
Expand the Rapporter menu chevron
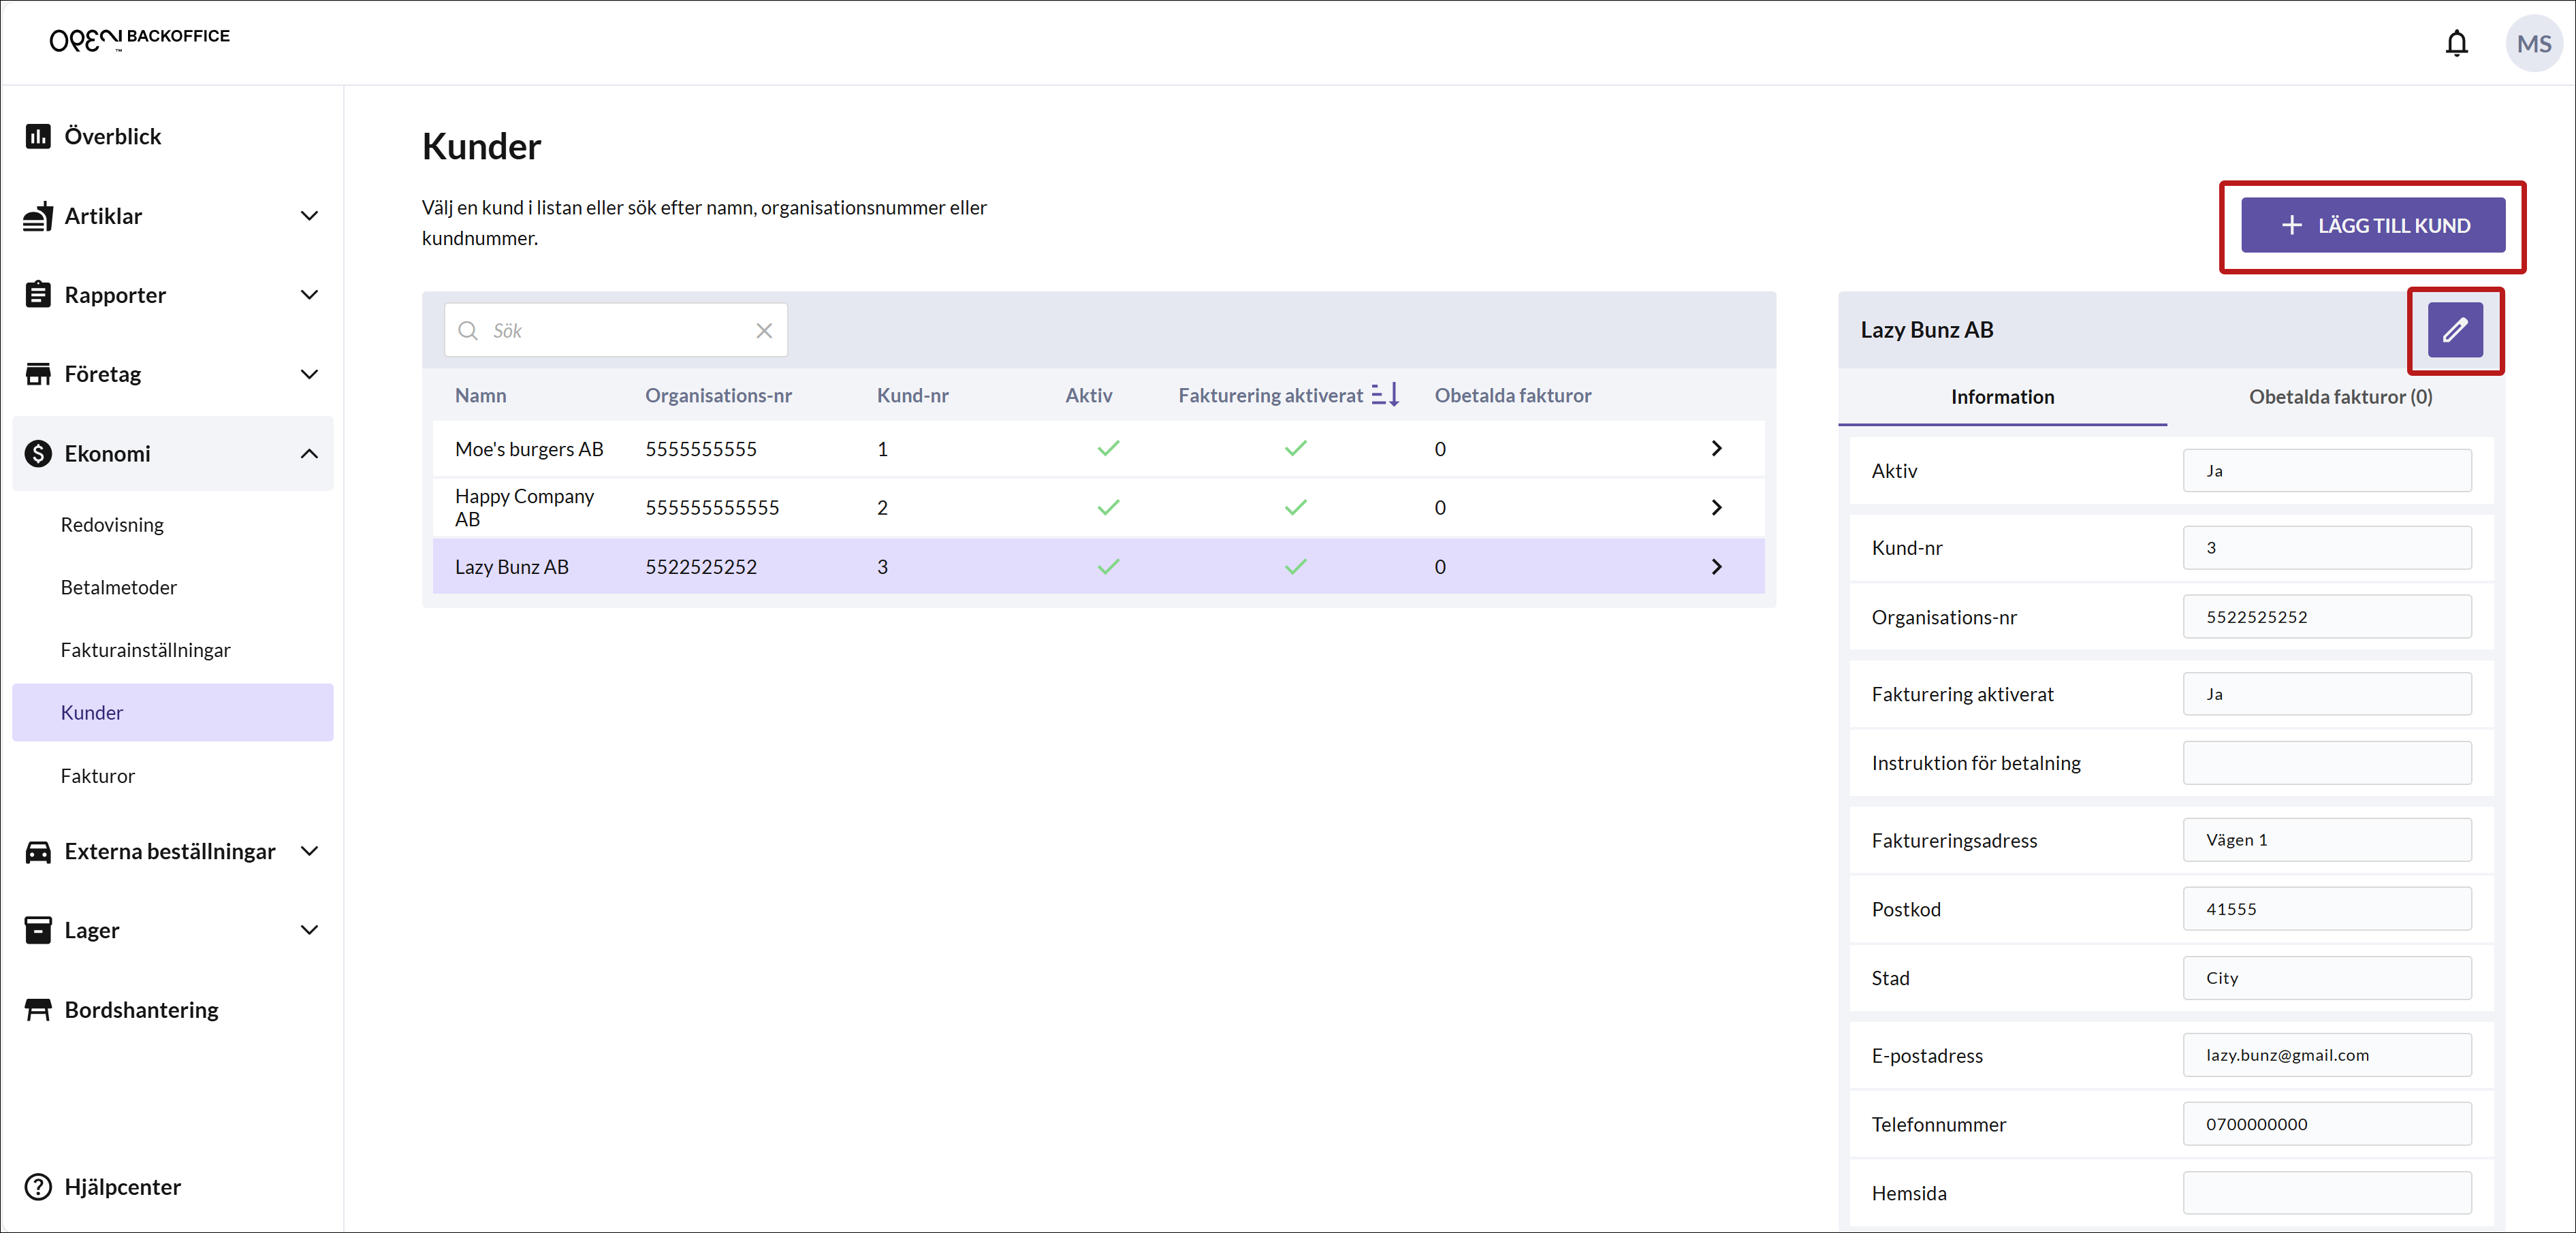click(309, 295)
